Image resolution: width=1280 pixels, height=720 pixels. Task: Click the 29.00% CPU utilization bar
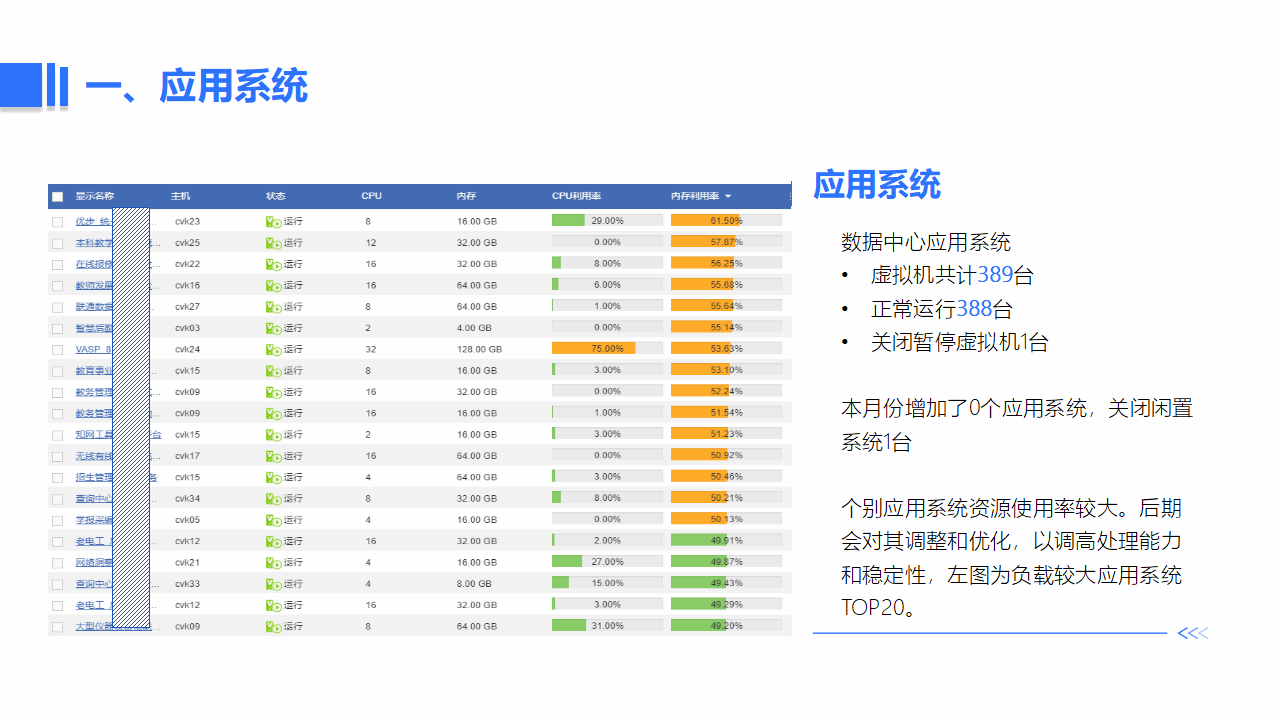607,220
